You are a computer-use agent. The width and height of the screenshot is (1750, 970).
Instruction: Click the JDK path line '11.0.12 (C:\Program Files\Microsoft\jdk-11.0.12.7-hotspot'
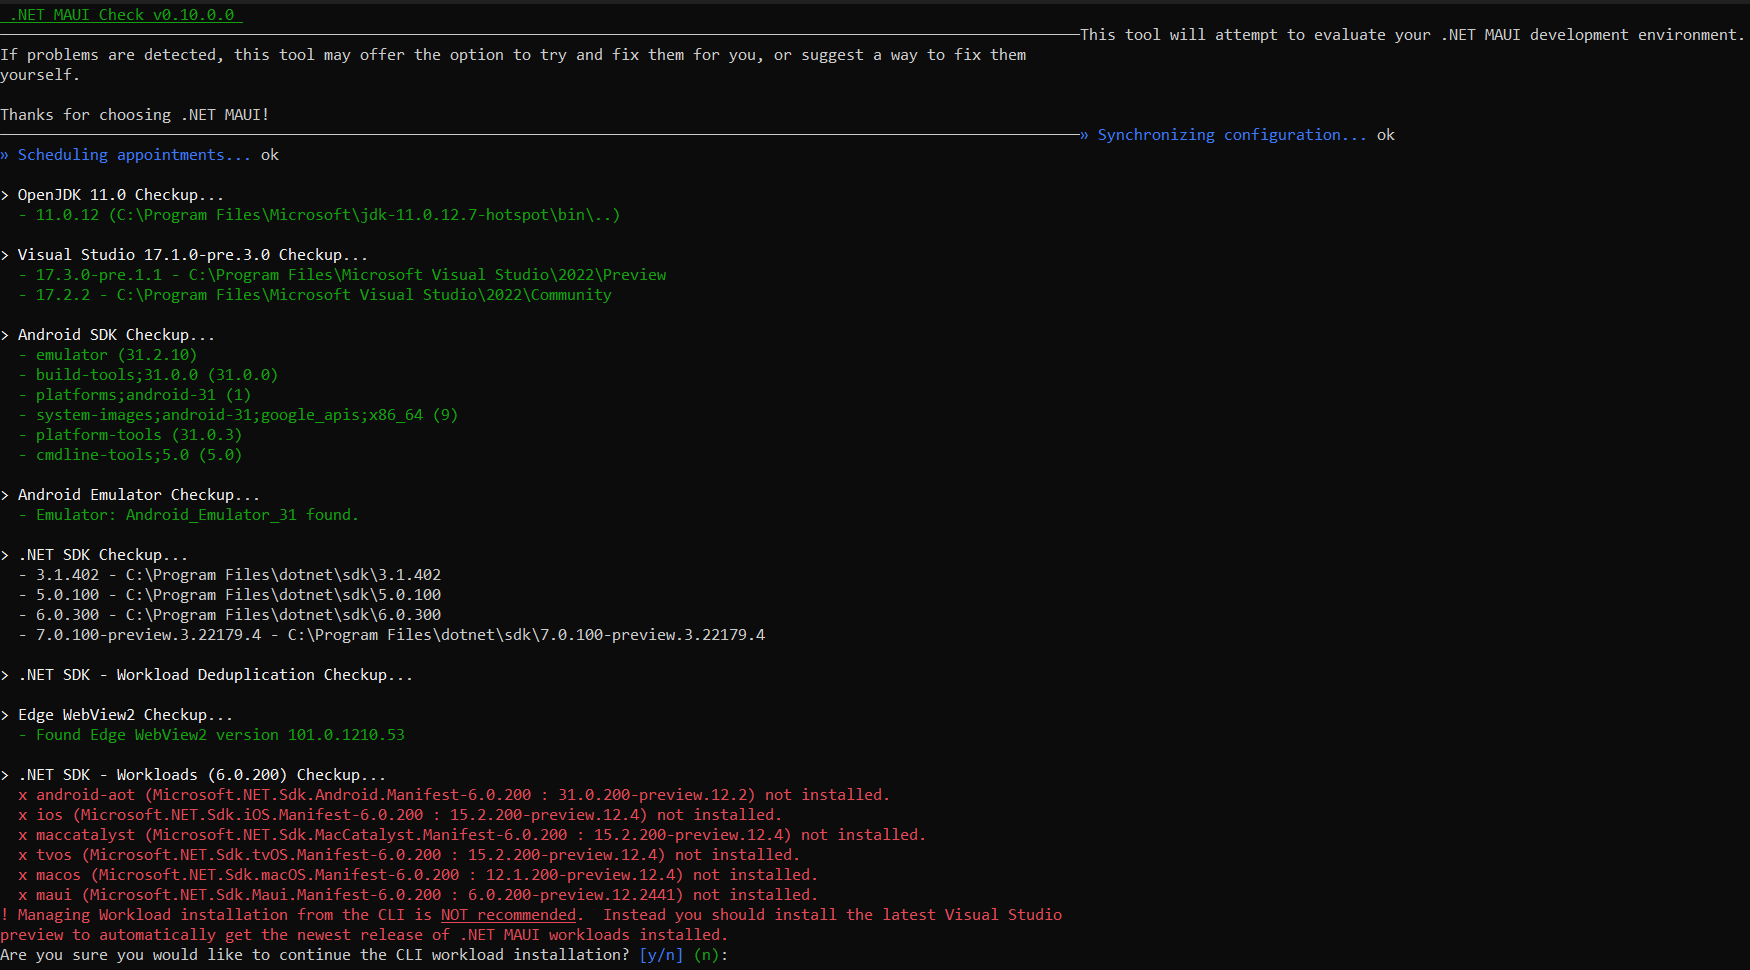click(x=328, y=215)
